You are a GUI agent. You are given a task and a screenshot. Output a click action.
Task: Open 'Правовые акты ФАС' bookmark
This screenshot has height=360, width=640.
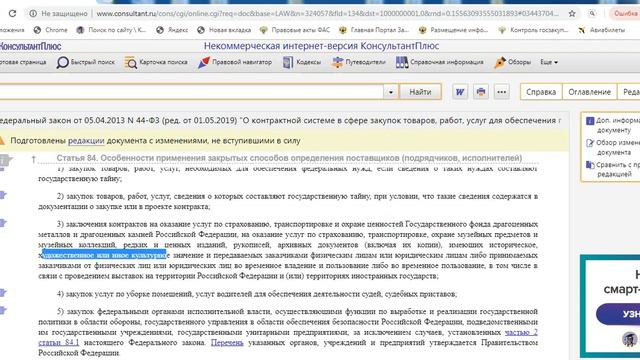[295, 30]
